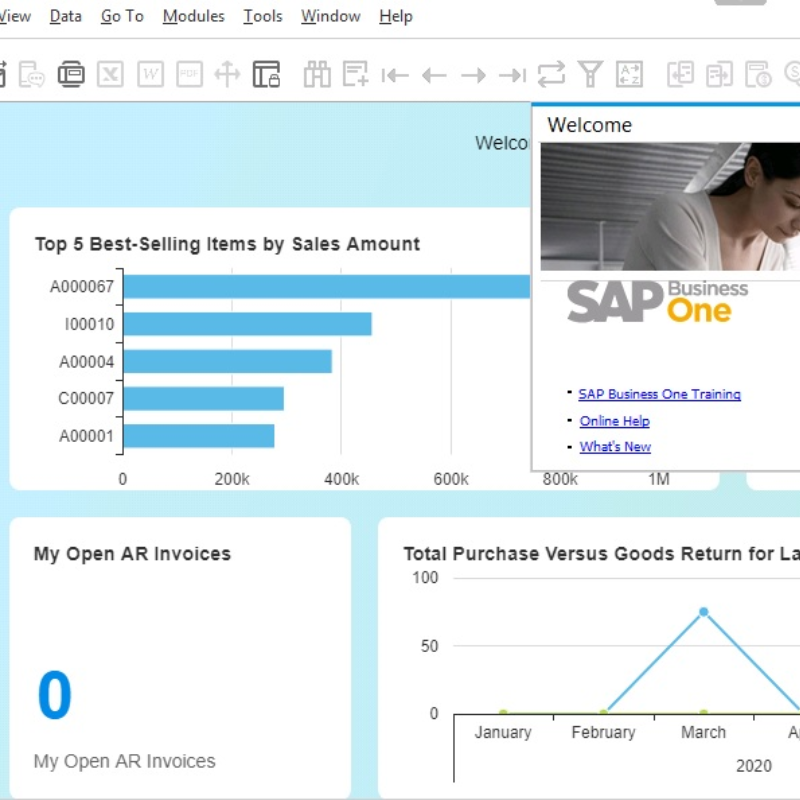
Task: Click the March data point on purchase chart
Action: [704, 612]
